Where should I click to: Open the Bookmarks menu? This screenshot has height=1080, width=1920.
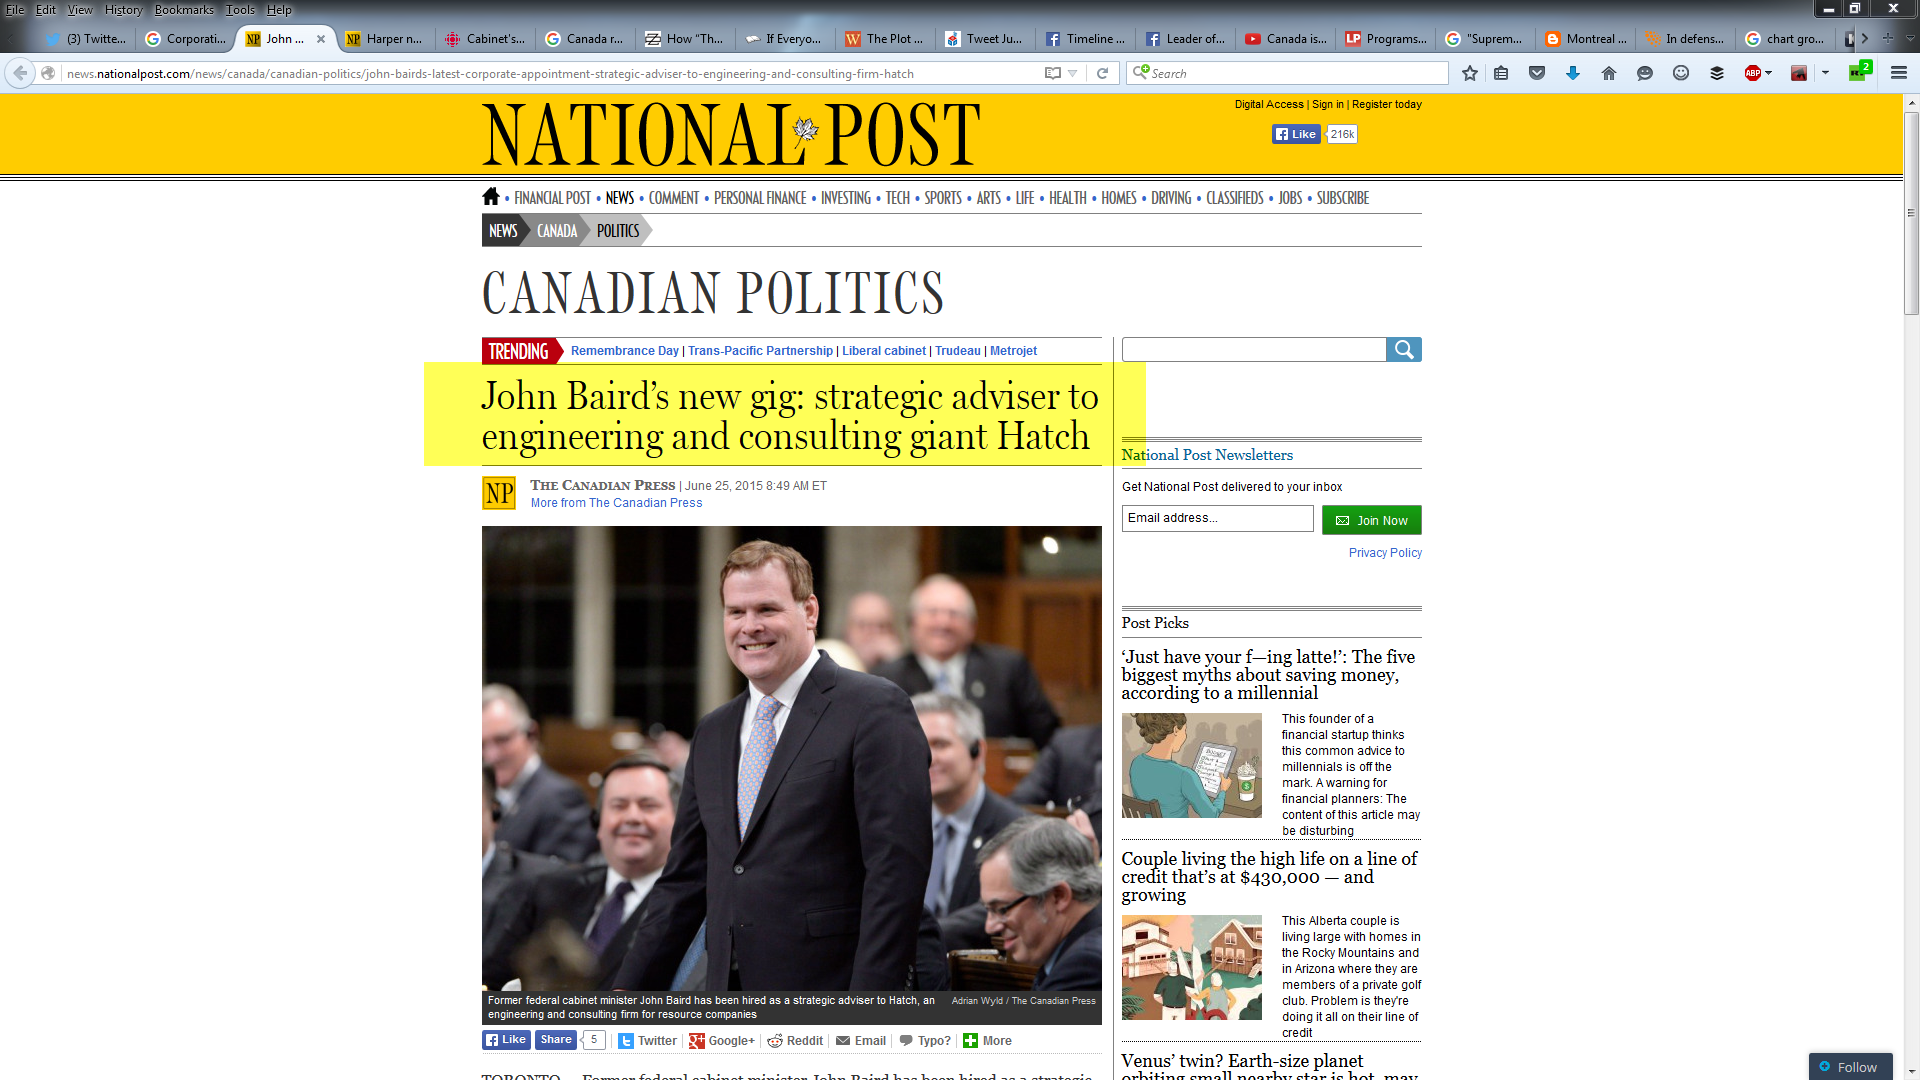click(x=183, y=9)
